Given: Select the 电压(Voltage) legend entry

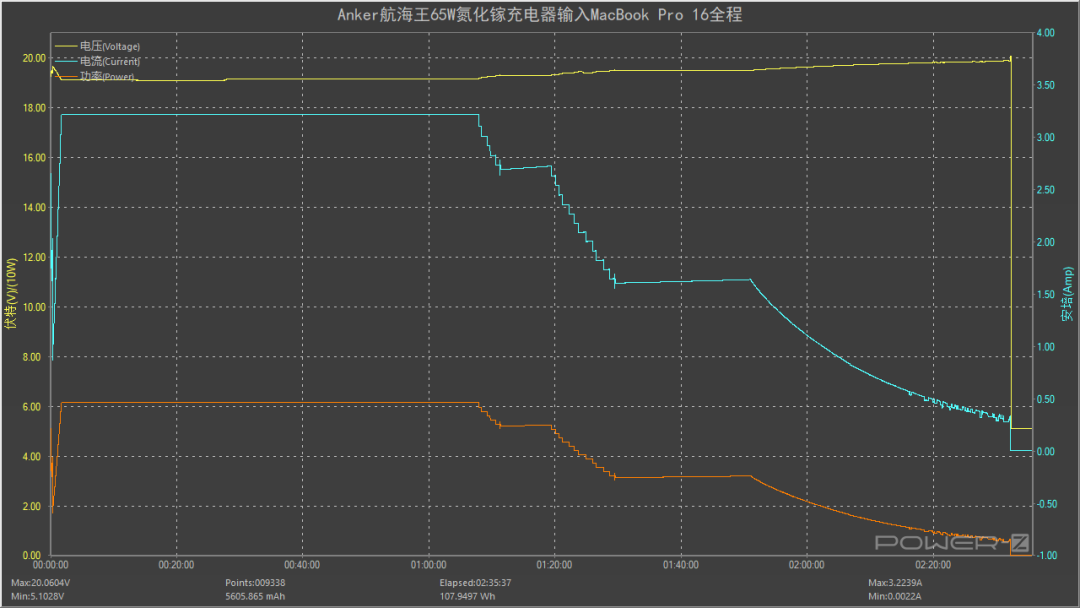Looking at the screenshot, I should point(97,46).
